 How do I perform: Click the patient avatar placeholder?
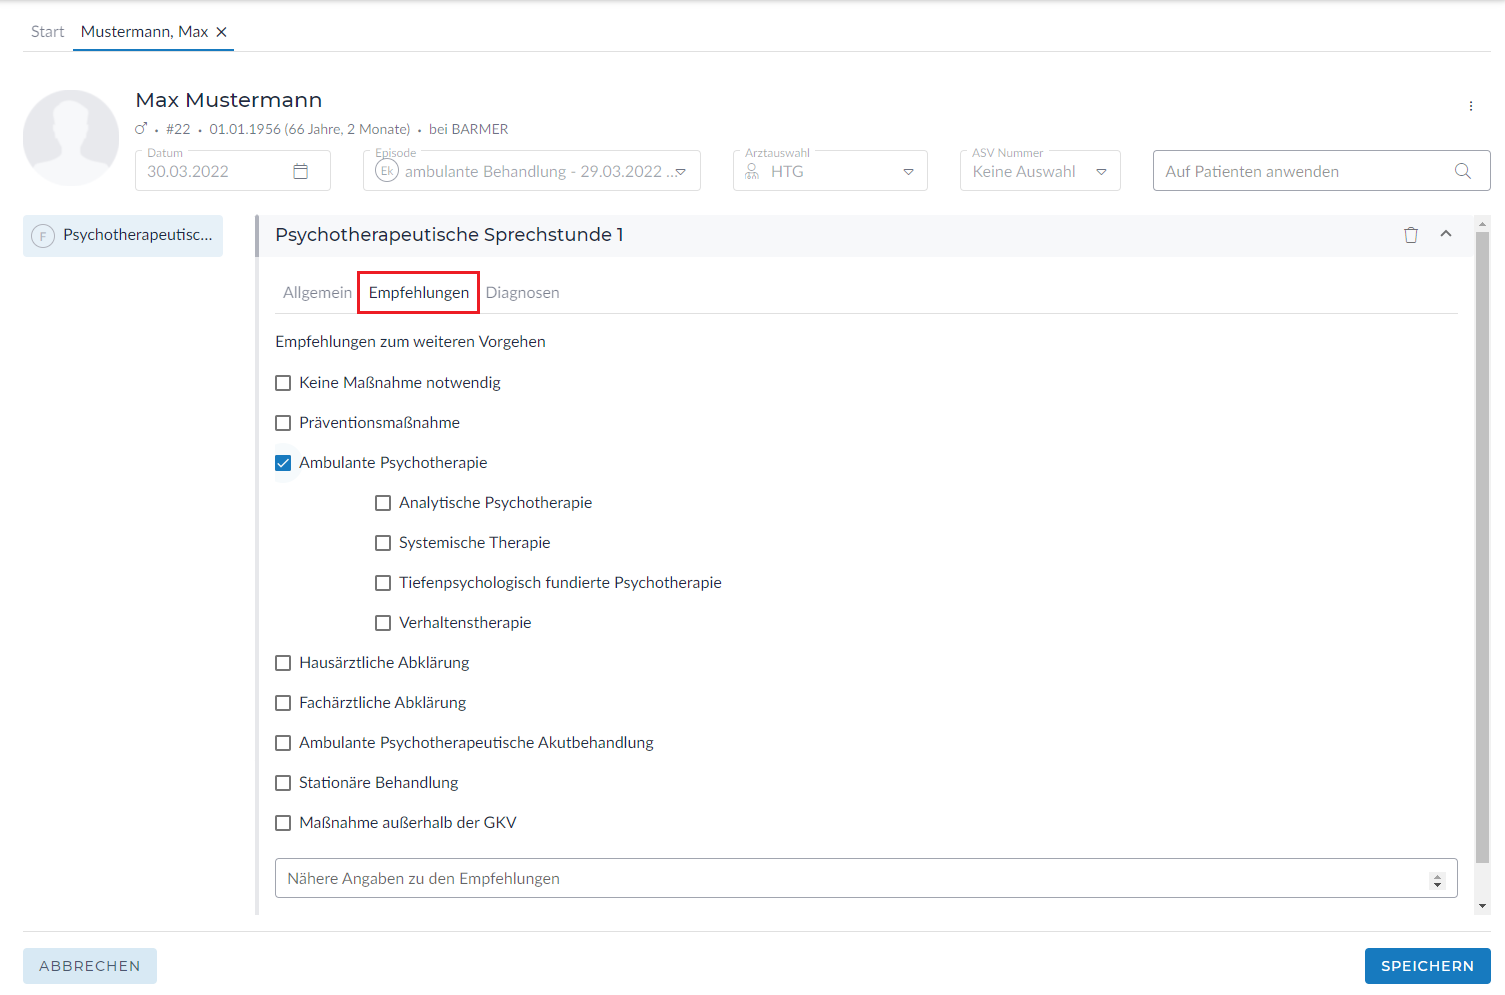tap(71, 138)
